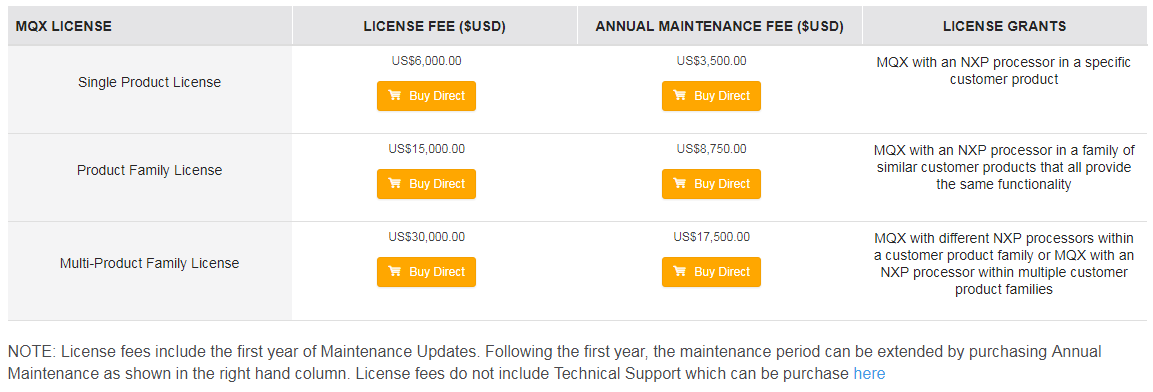Click the LICENSE GRANTS column header
Screen dimensions: 1153x392
(1004, 26)
